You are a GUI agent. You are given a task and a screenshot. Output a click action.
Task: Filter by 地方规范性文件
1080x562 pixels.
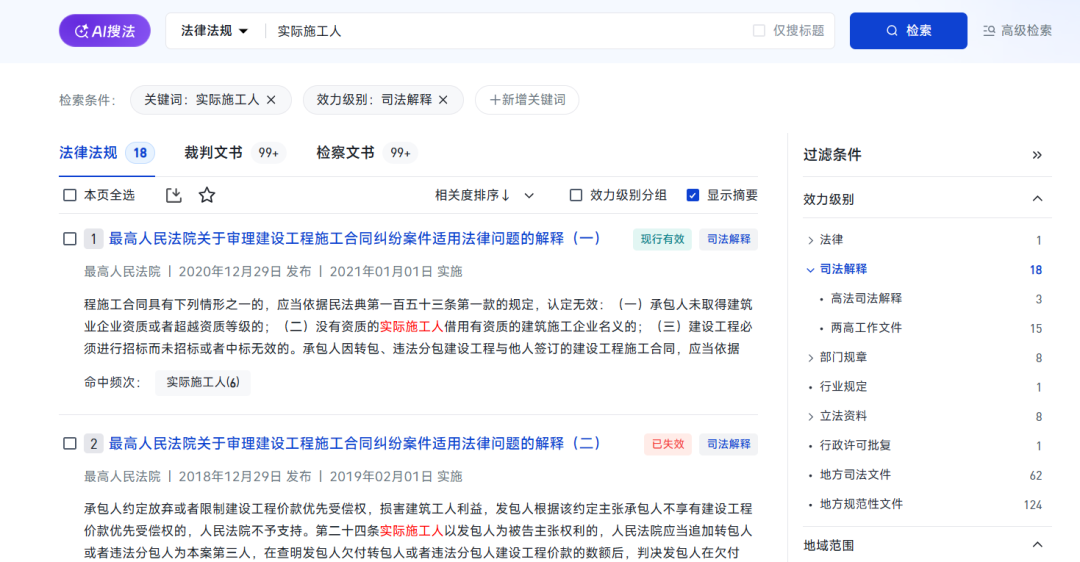[x=861, y=504]
